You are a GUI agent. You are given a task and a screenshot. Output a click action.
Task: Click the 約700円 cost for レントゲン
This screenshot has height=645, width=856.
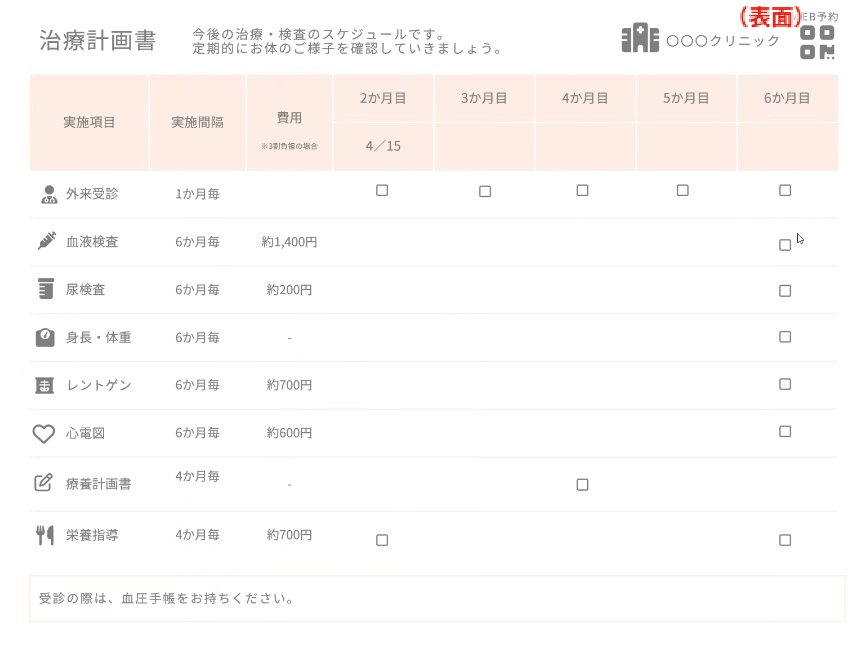289,385
